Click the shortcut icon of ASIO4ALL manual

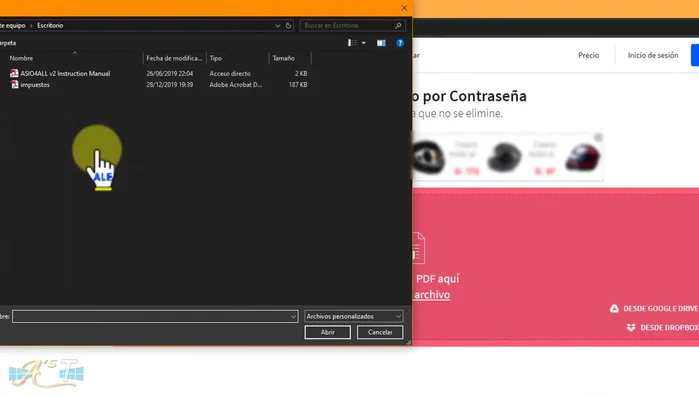[14, 74]
